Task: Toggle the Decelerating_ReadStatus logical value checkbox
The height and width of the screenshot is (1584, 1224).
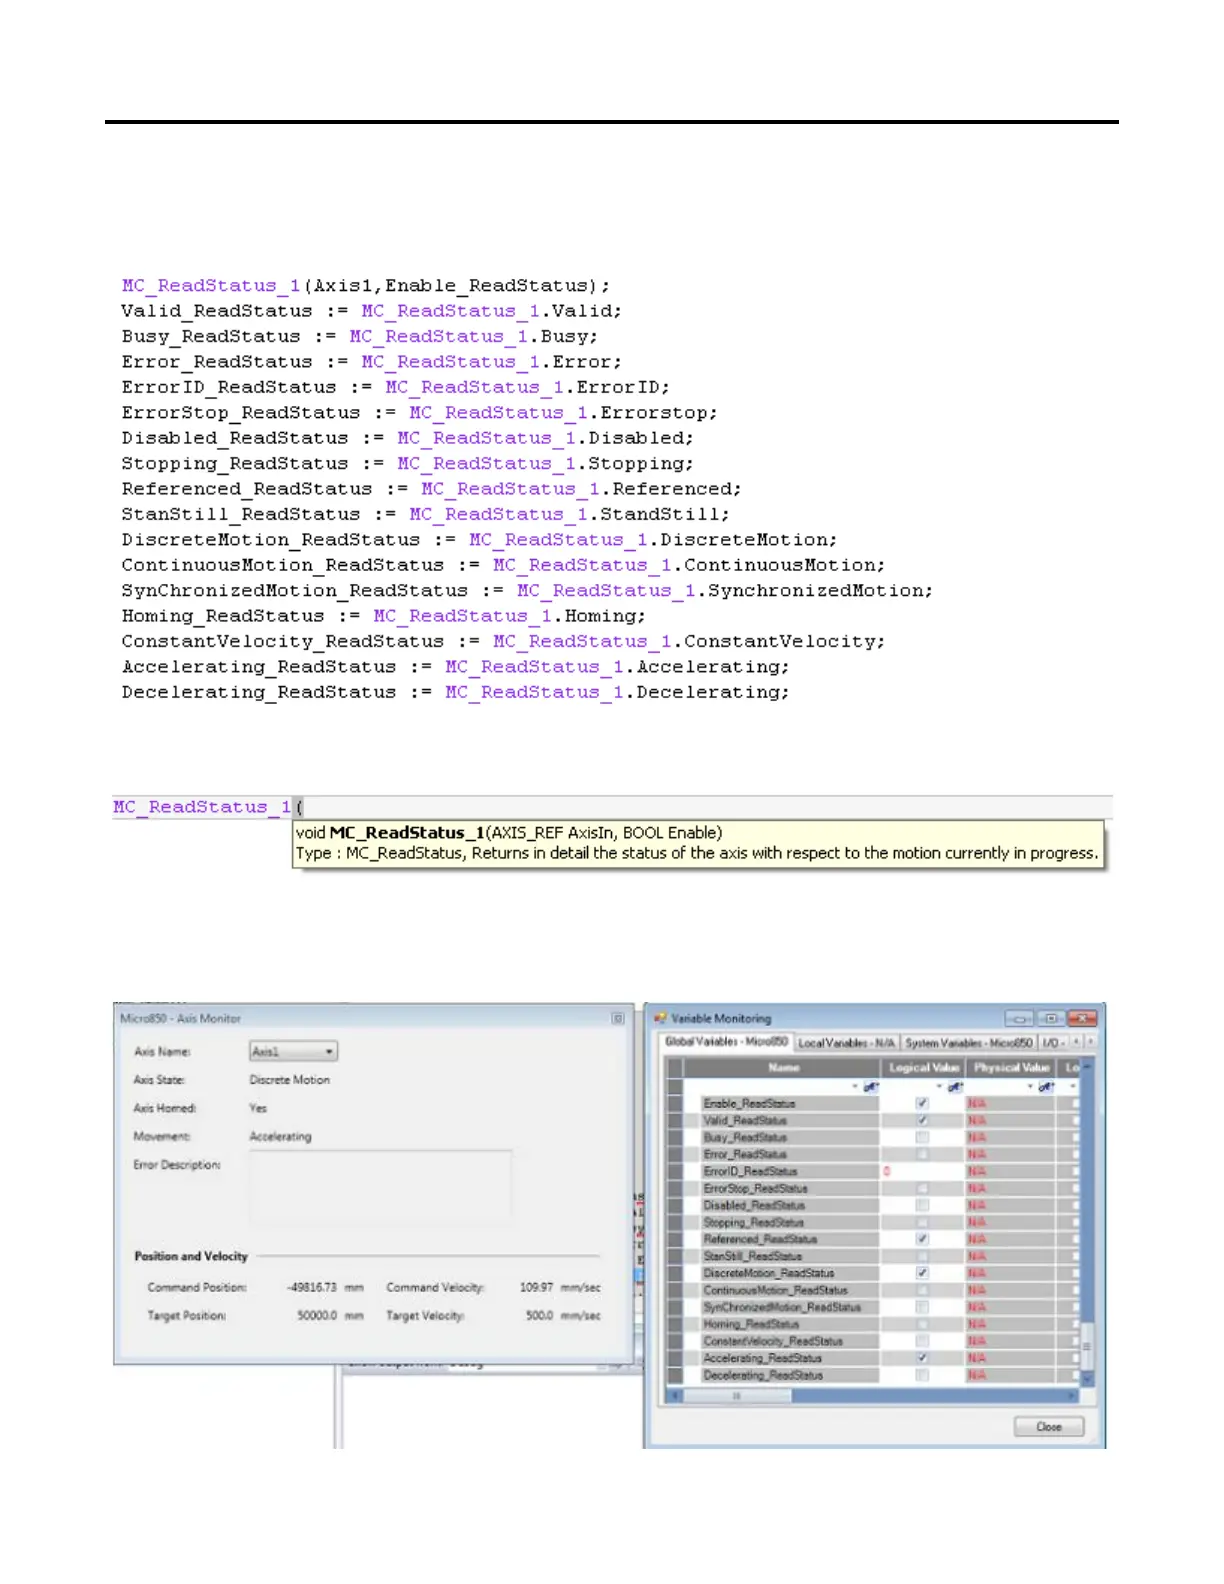Action: pyautogui.click(x=922, y=1375)
